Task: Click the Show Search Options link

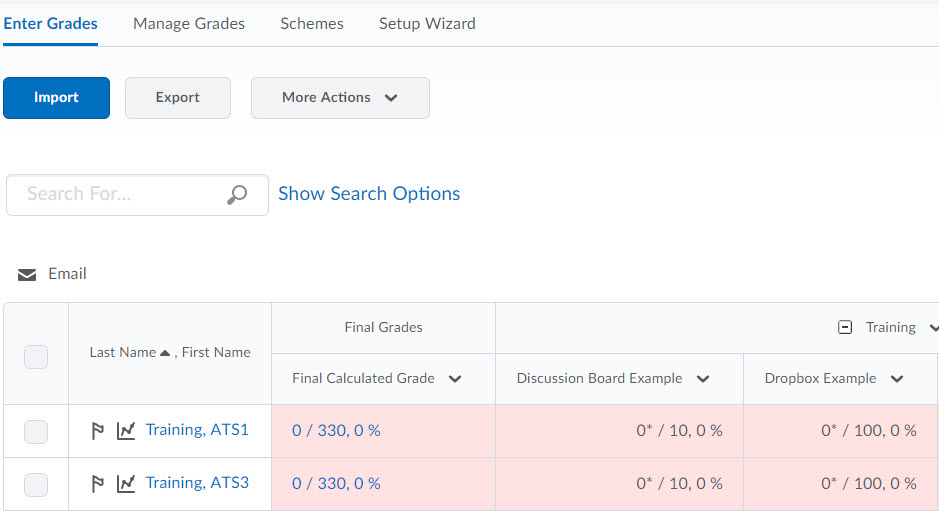Action: click(x=369, y=194)
